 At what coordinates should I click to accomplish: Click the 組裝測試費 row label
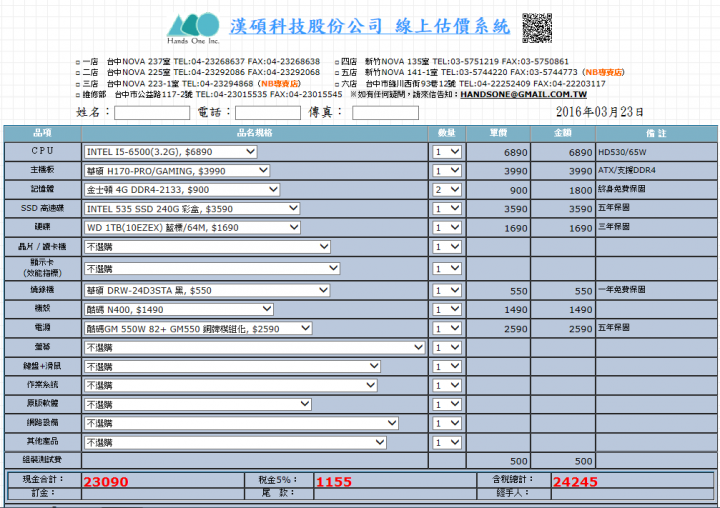tap(42, 459)
